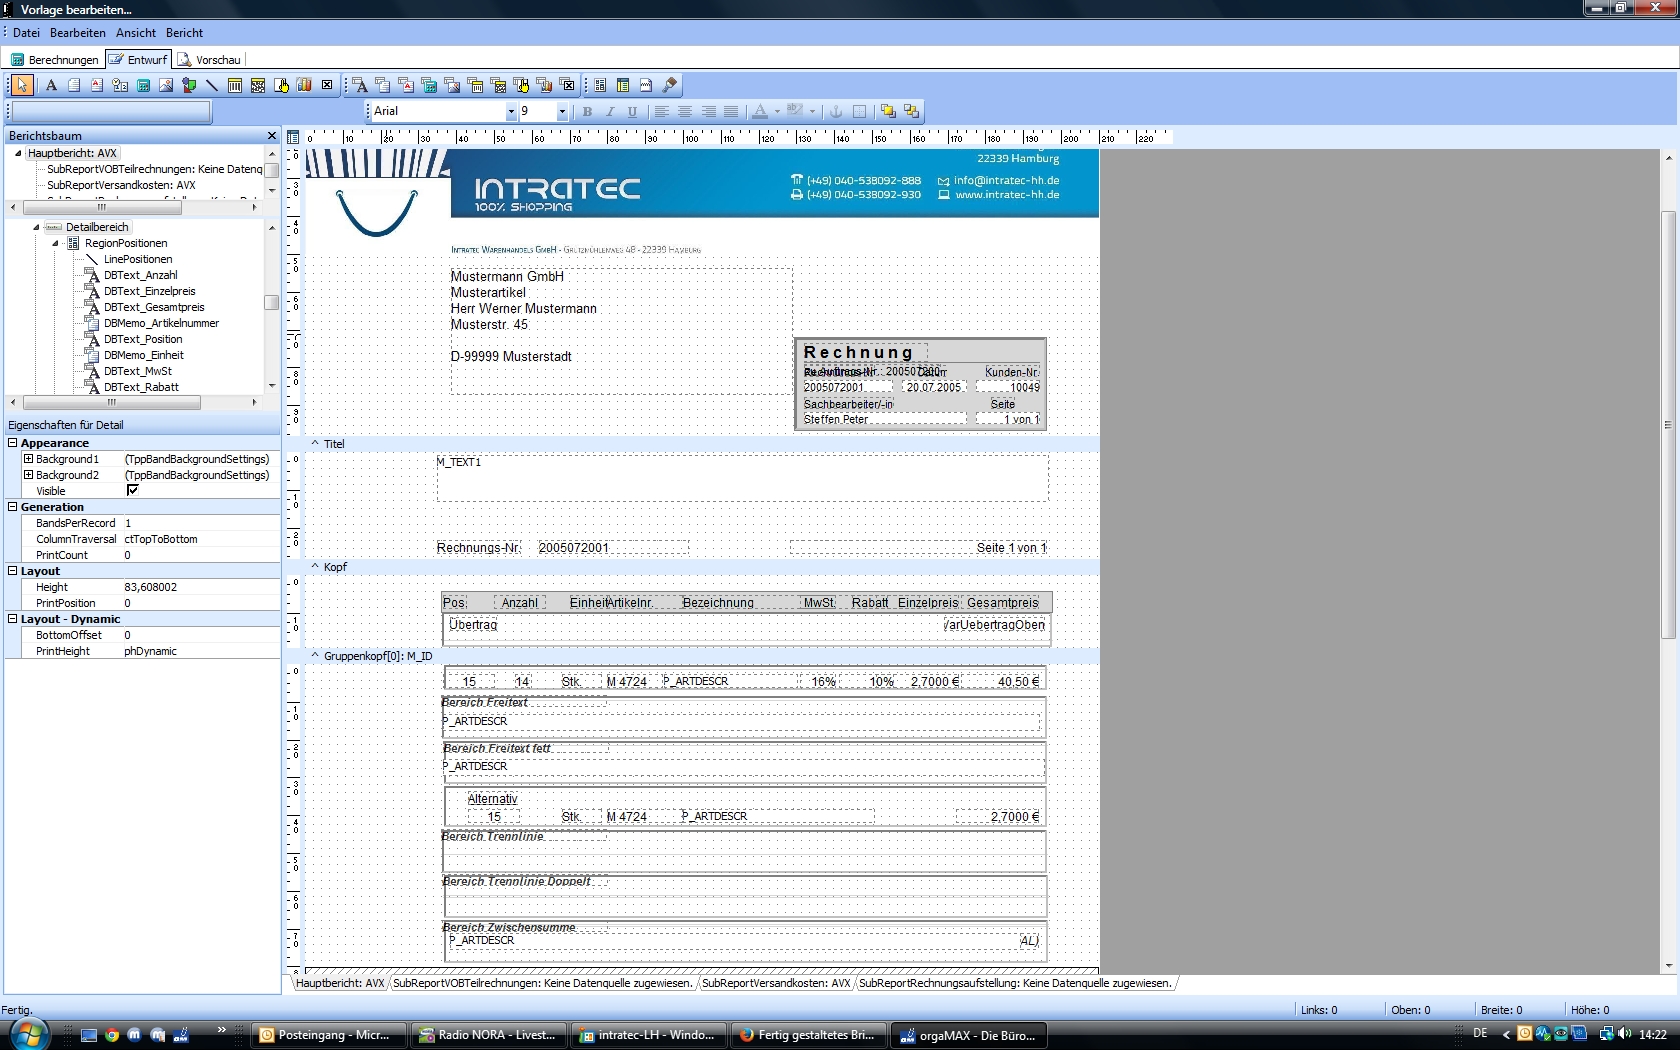Open the highlight color dropdown arrow
1680x1050 pixels.
click(812, 111)
